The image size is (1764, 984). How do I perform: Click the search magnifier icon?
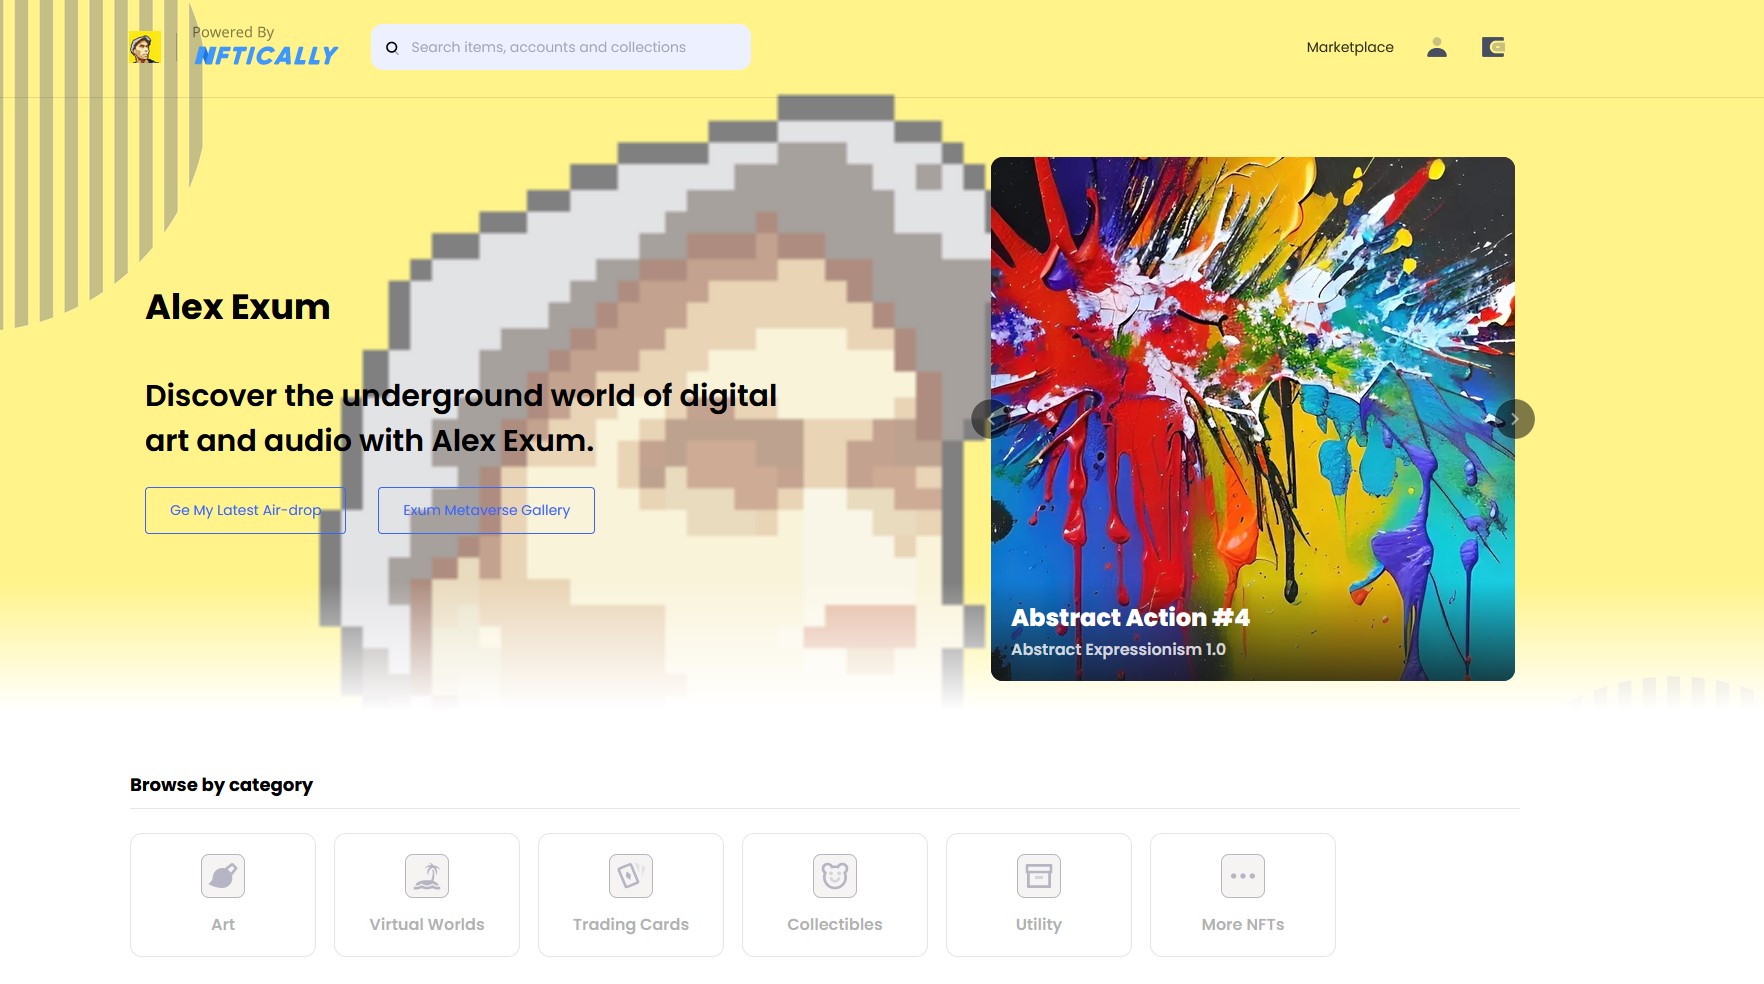(x=392, y=47)
